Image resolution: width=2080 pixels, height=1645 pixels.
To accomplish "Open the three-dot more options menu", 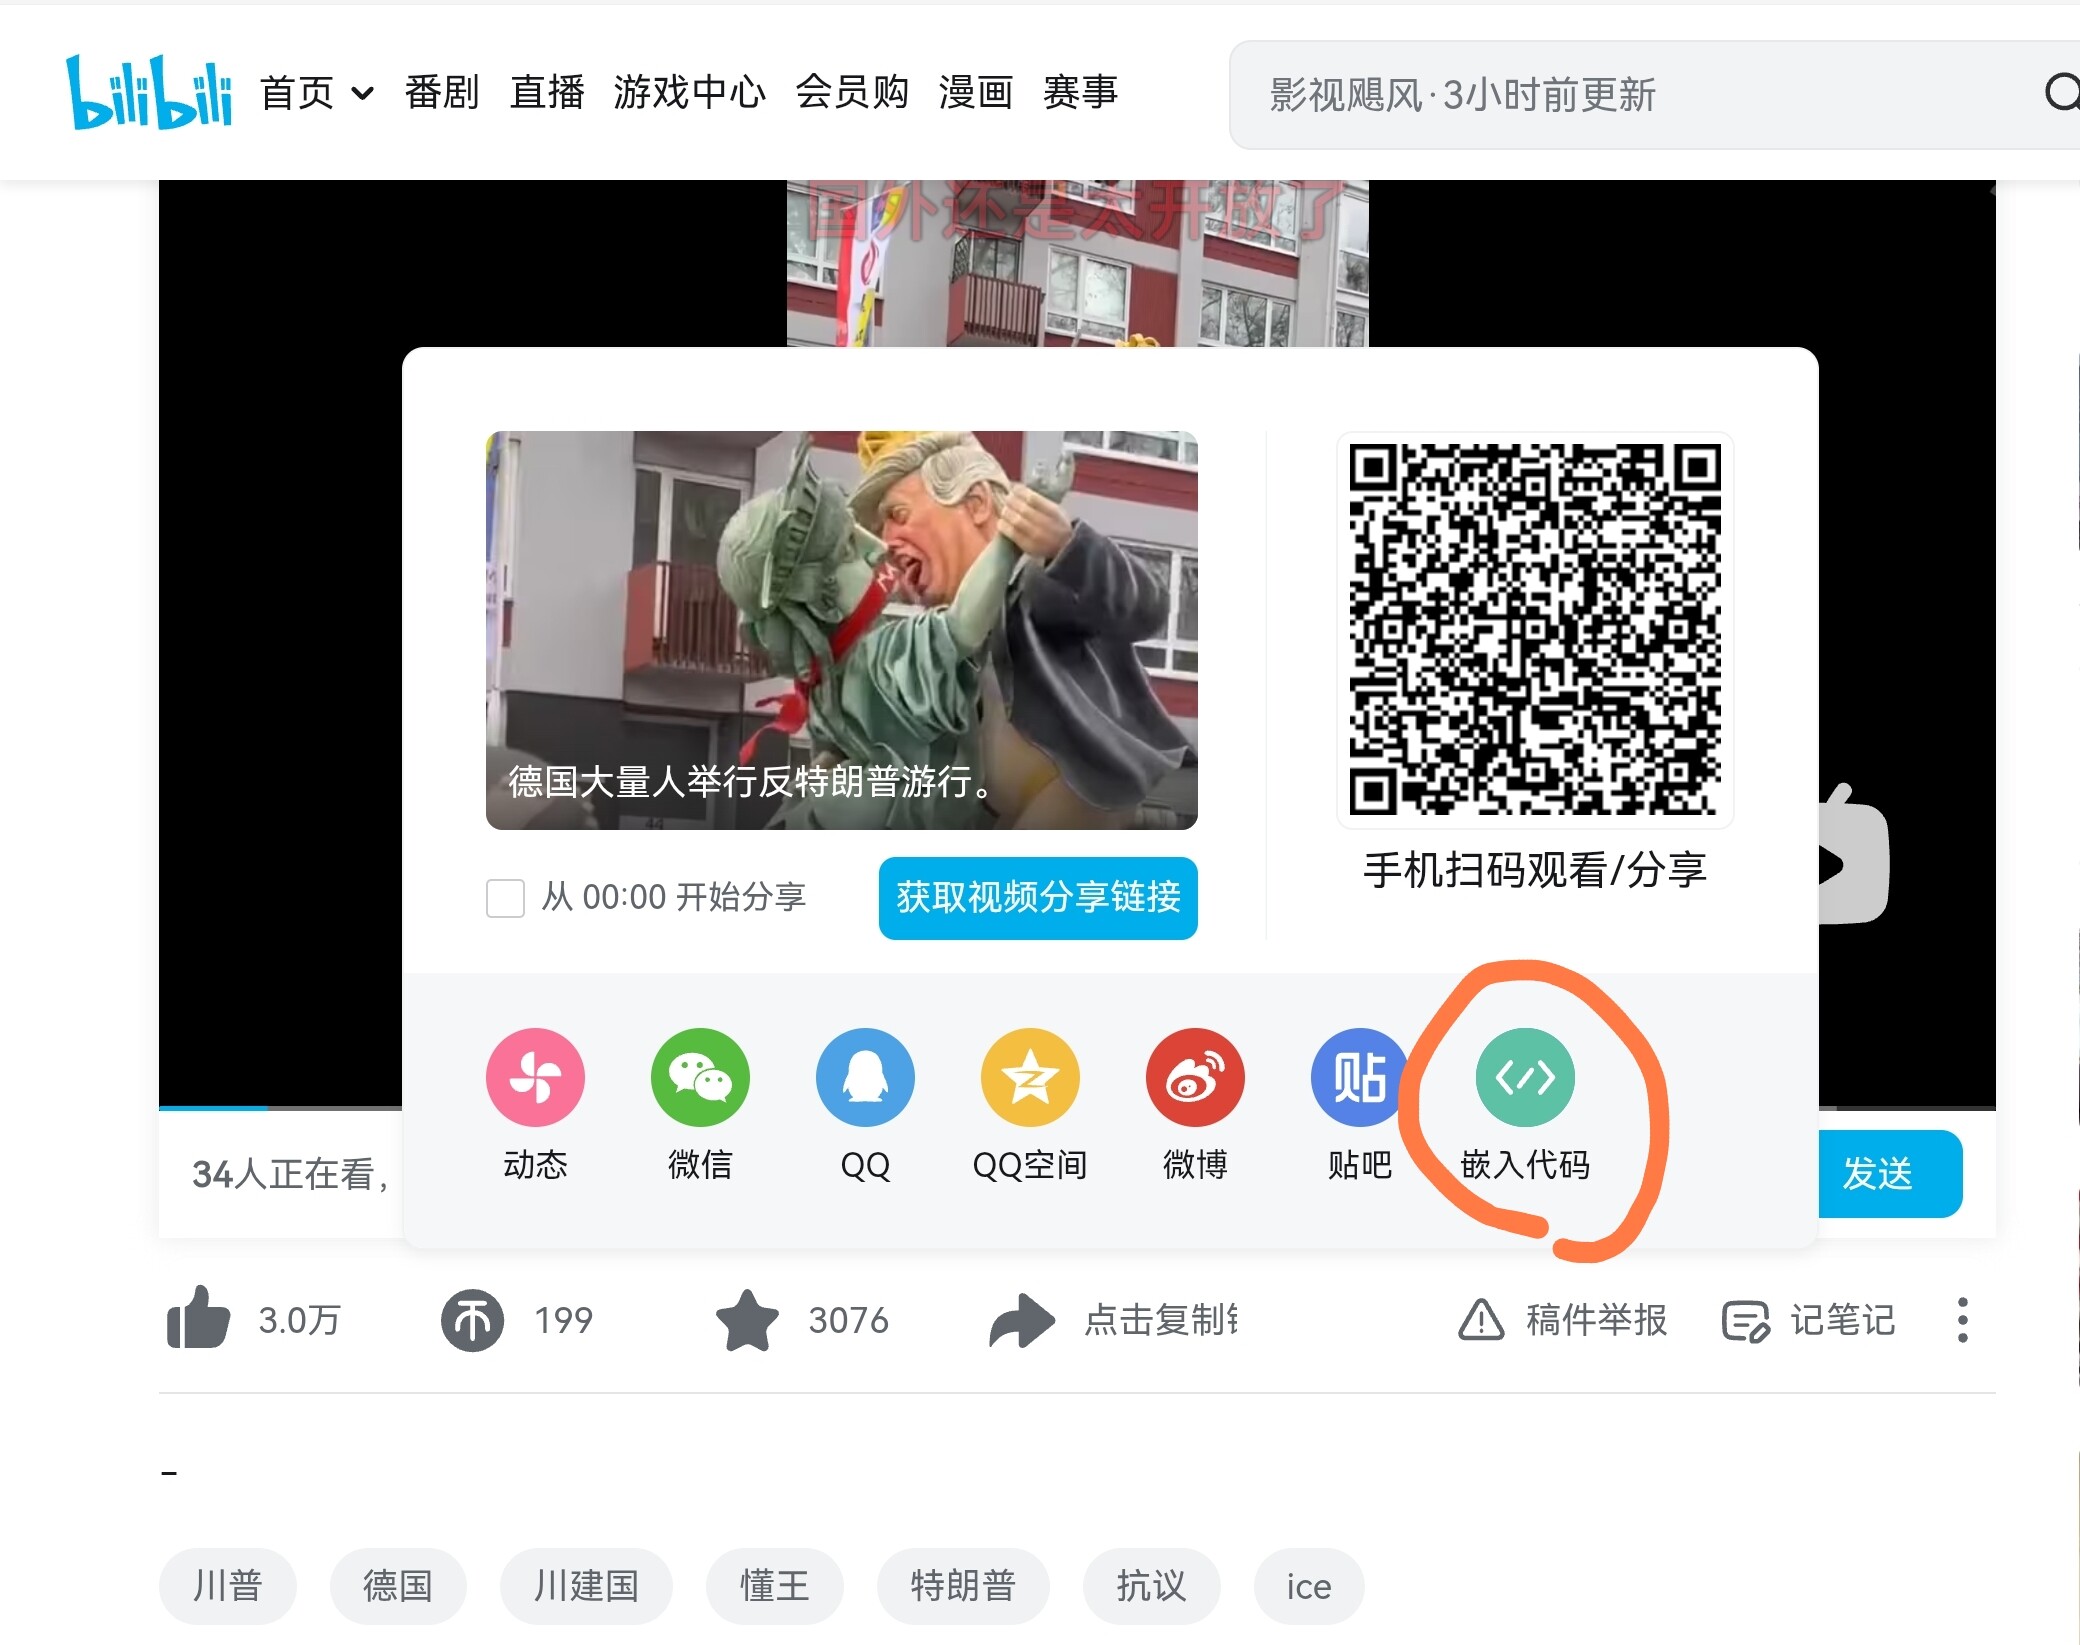I will 1962,1320.
